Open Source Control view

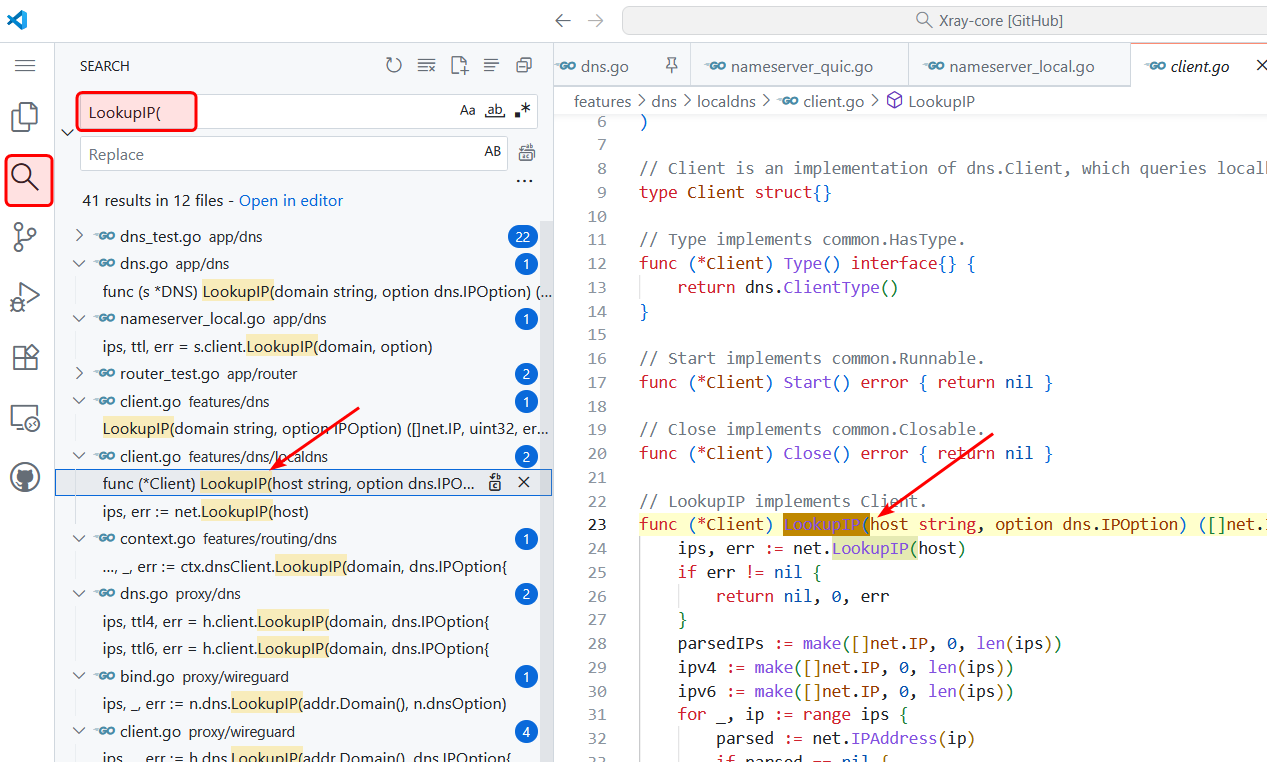25,237
